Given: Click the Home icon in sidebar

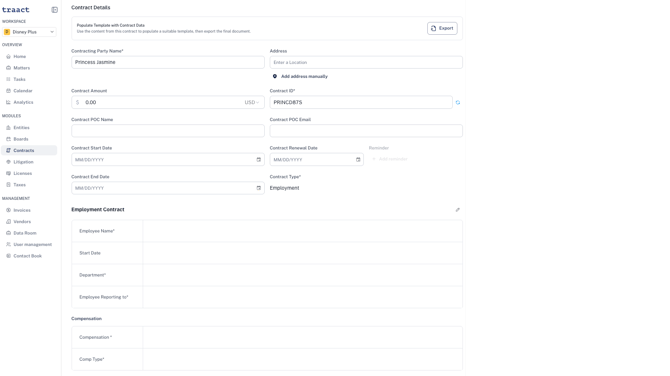Looking at the screenshot, I should (x=8, y=56).
